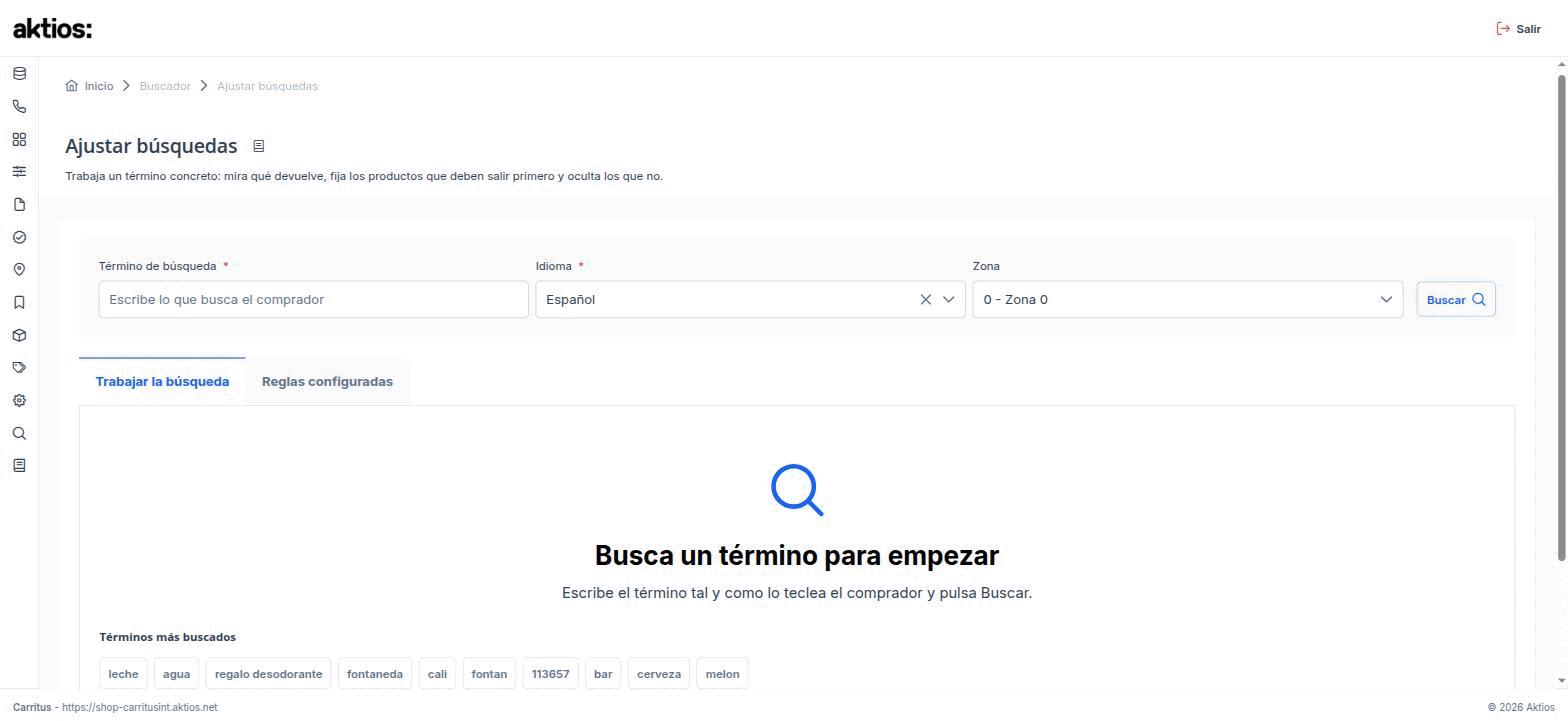
Task: Open the four-squares grid sidebar icon
Action: 19,139
